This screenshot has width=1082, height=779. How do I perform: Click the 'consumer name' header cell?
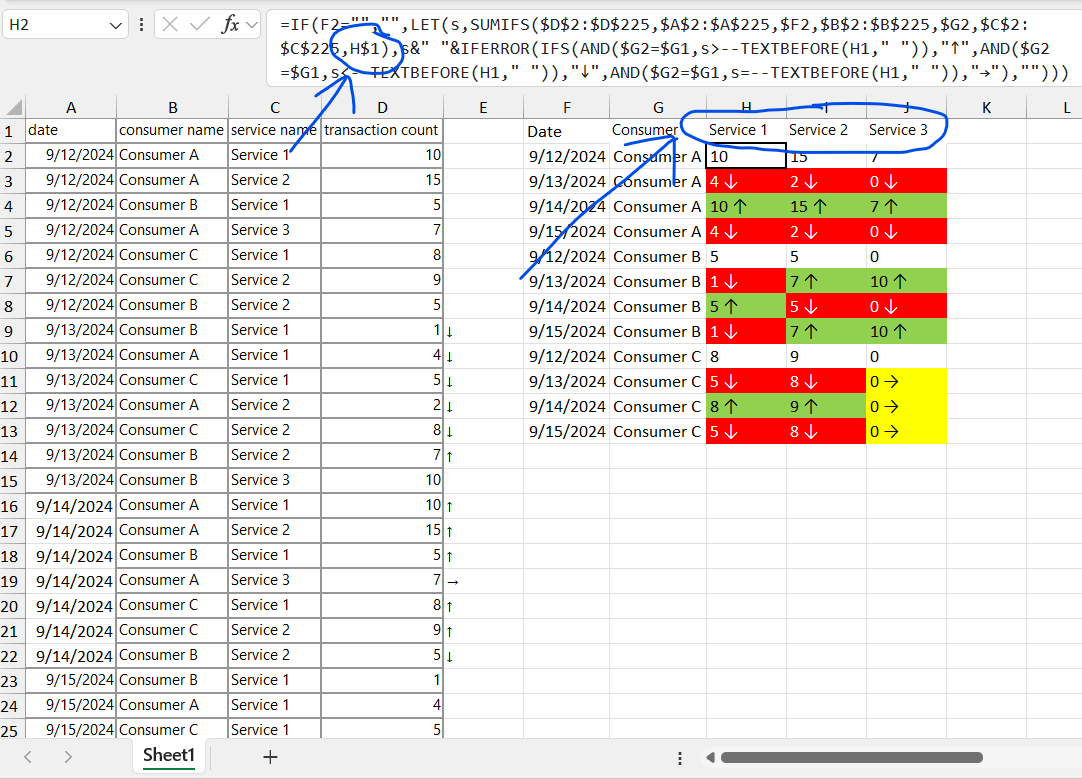[x=172, y=130]
